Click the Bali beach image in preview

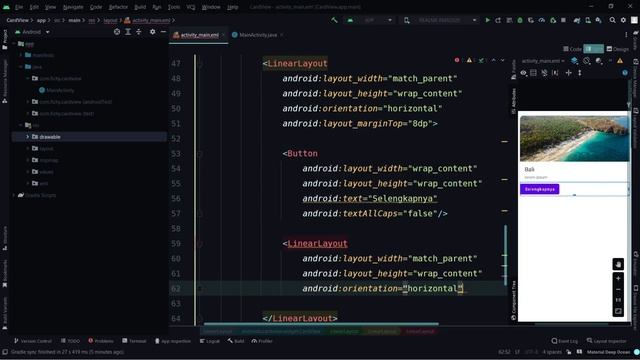coord(574,138)
